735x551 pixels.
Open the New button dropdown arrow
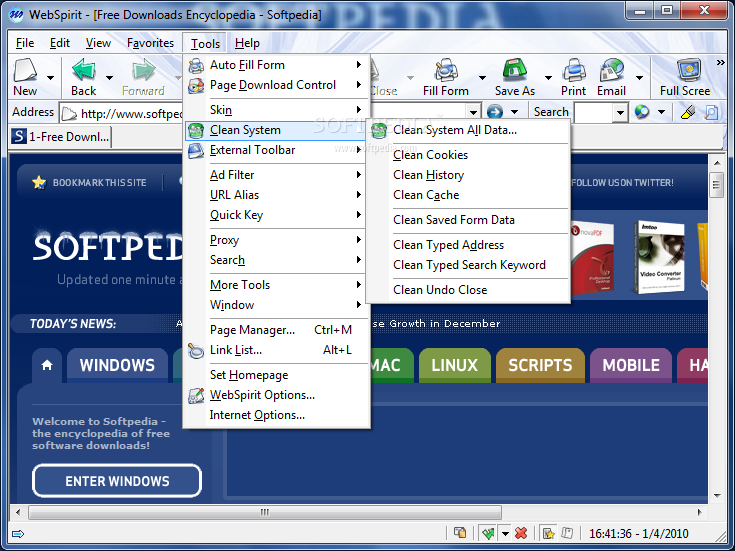tap(50, 77)
